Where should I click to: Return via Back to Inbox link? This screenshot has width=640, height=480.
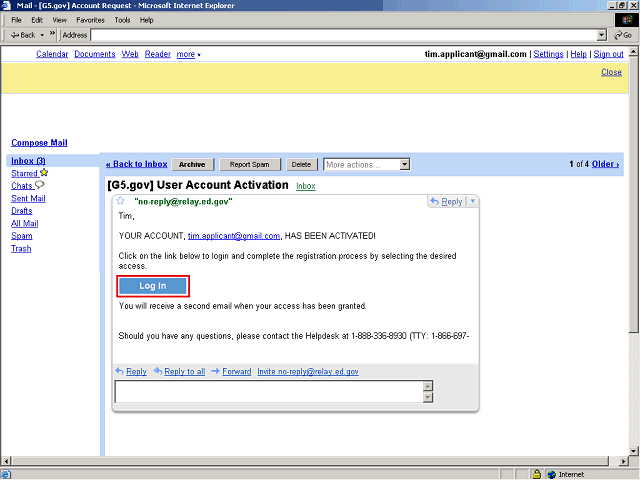137,164
